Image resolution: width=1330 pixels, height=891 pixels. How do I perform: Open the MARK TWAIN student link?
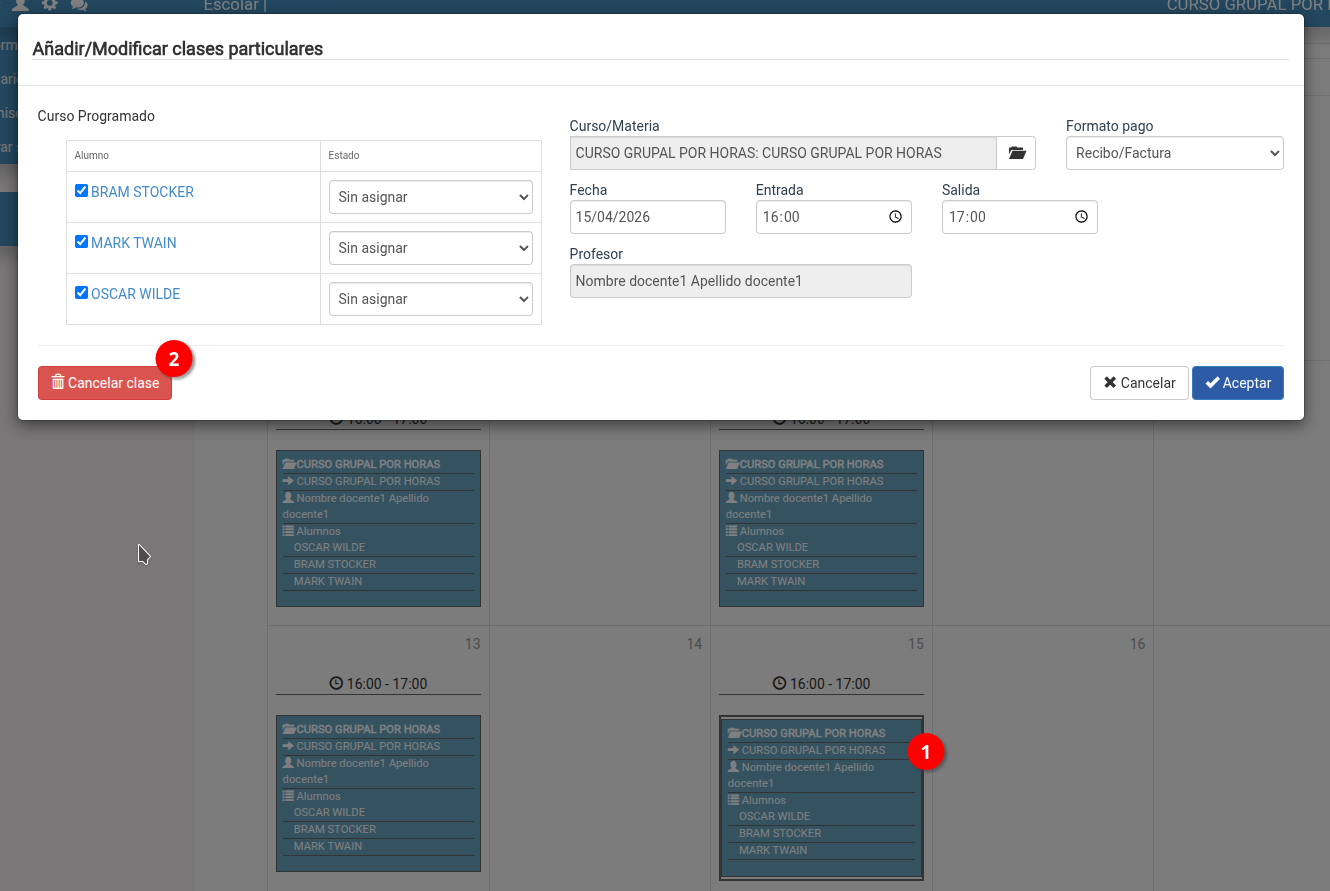(133, 243)
